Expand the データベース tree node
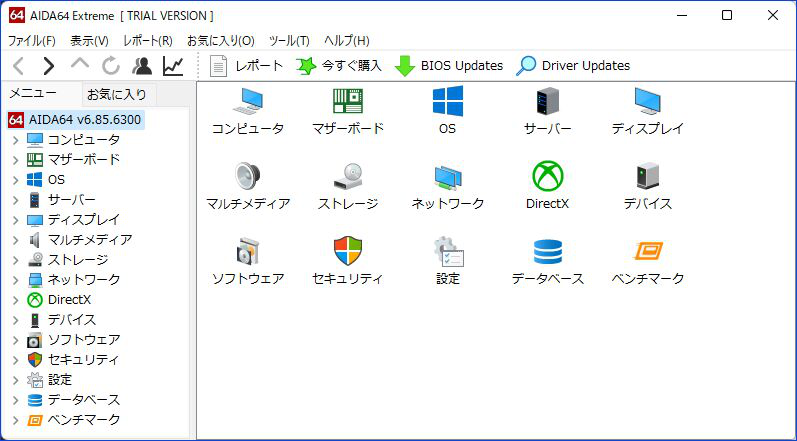The height and width of the screenshot is (441, 797). coord(16,400)
